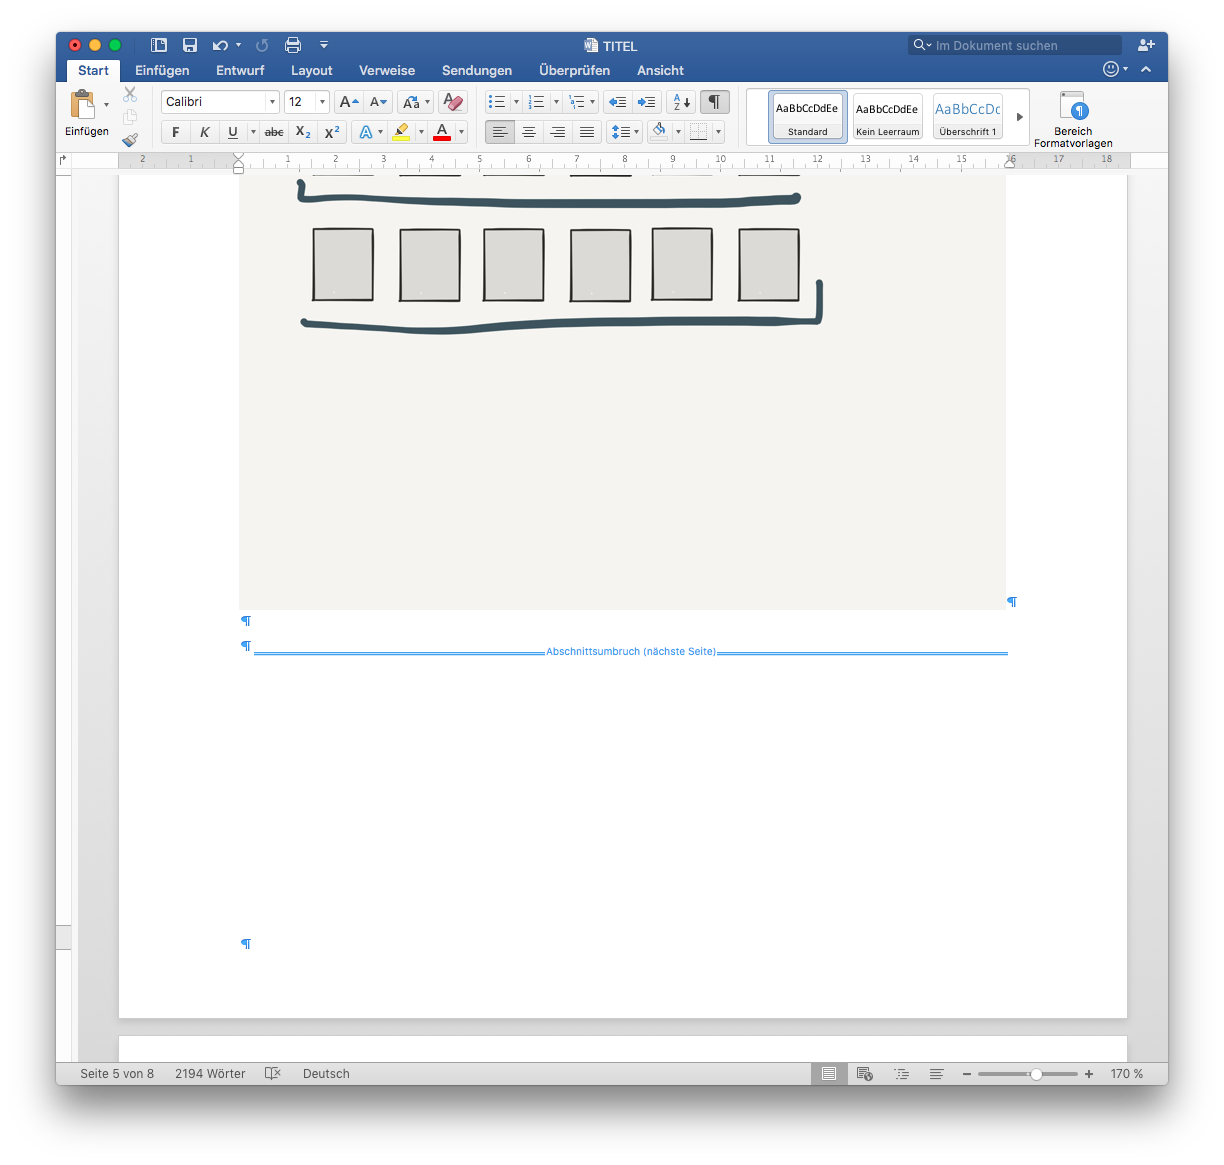Expand bullet list style dropdown arrow
The width and height of the screenshot is (1224, 1165).
tap(516, 102)
